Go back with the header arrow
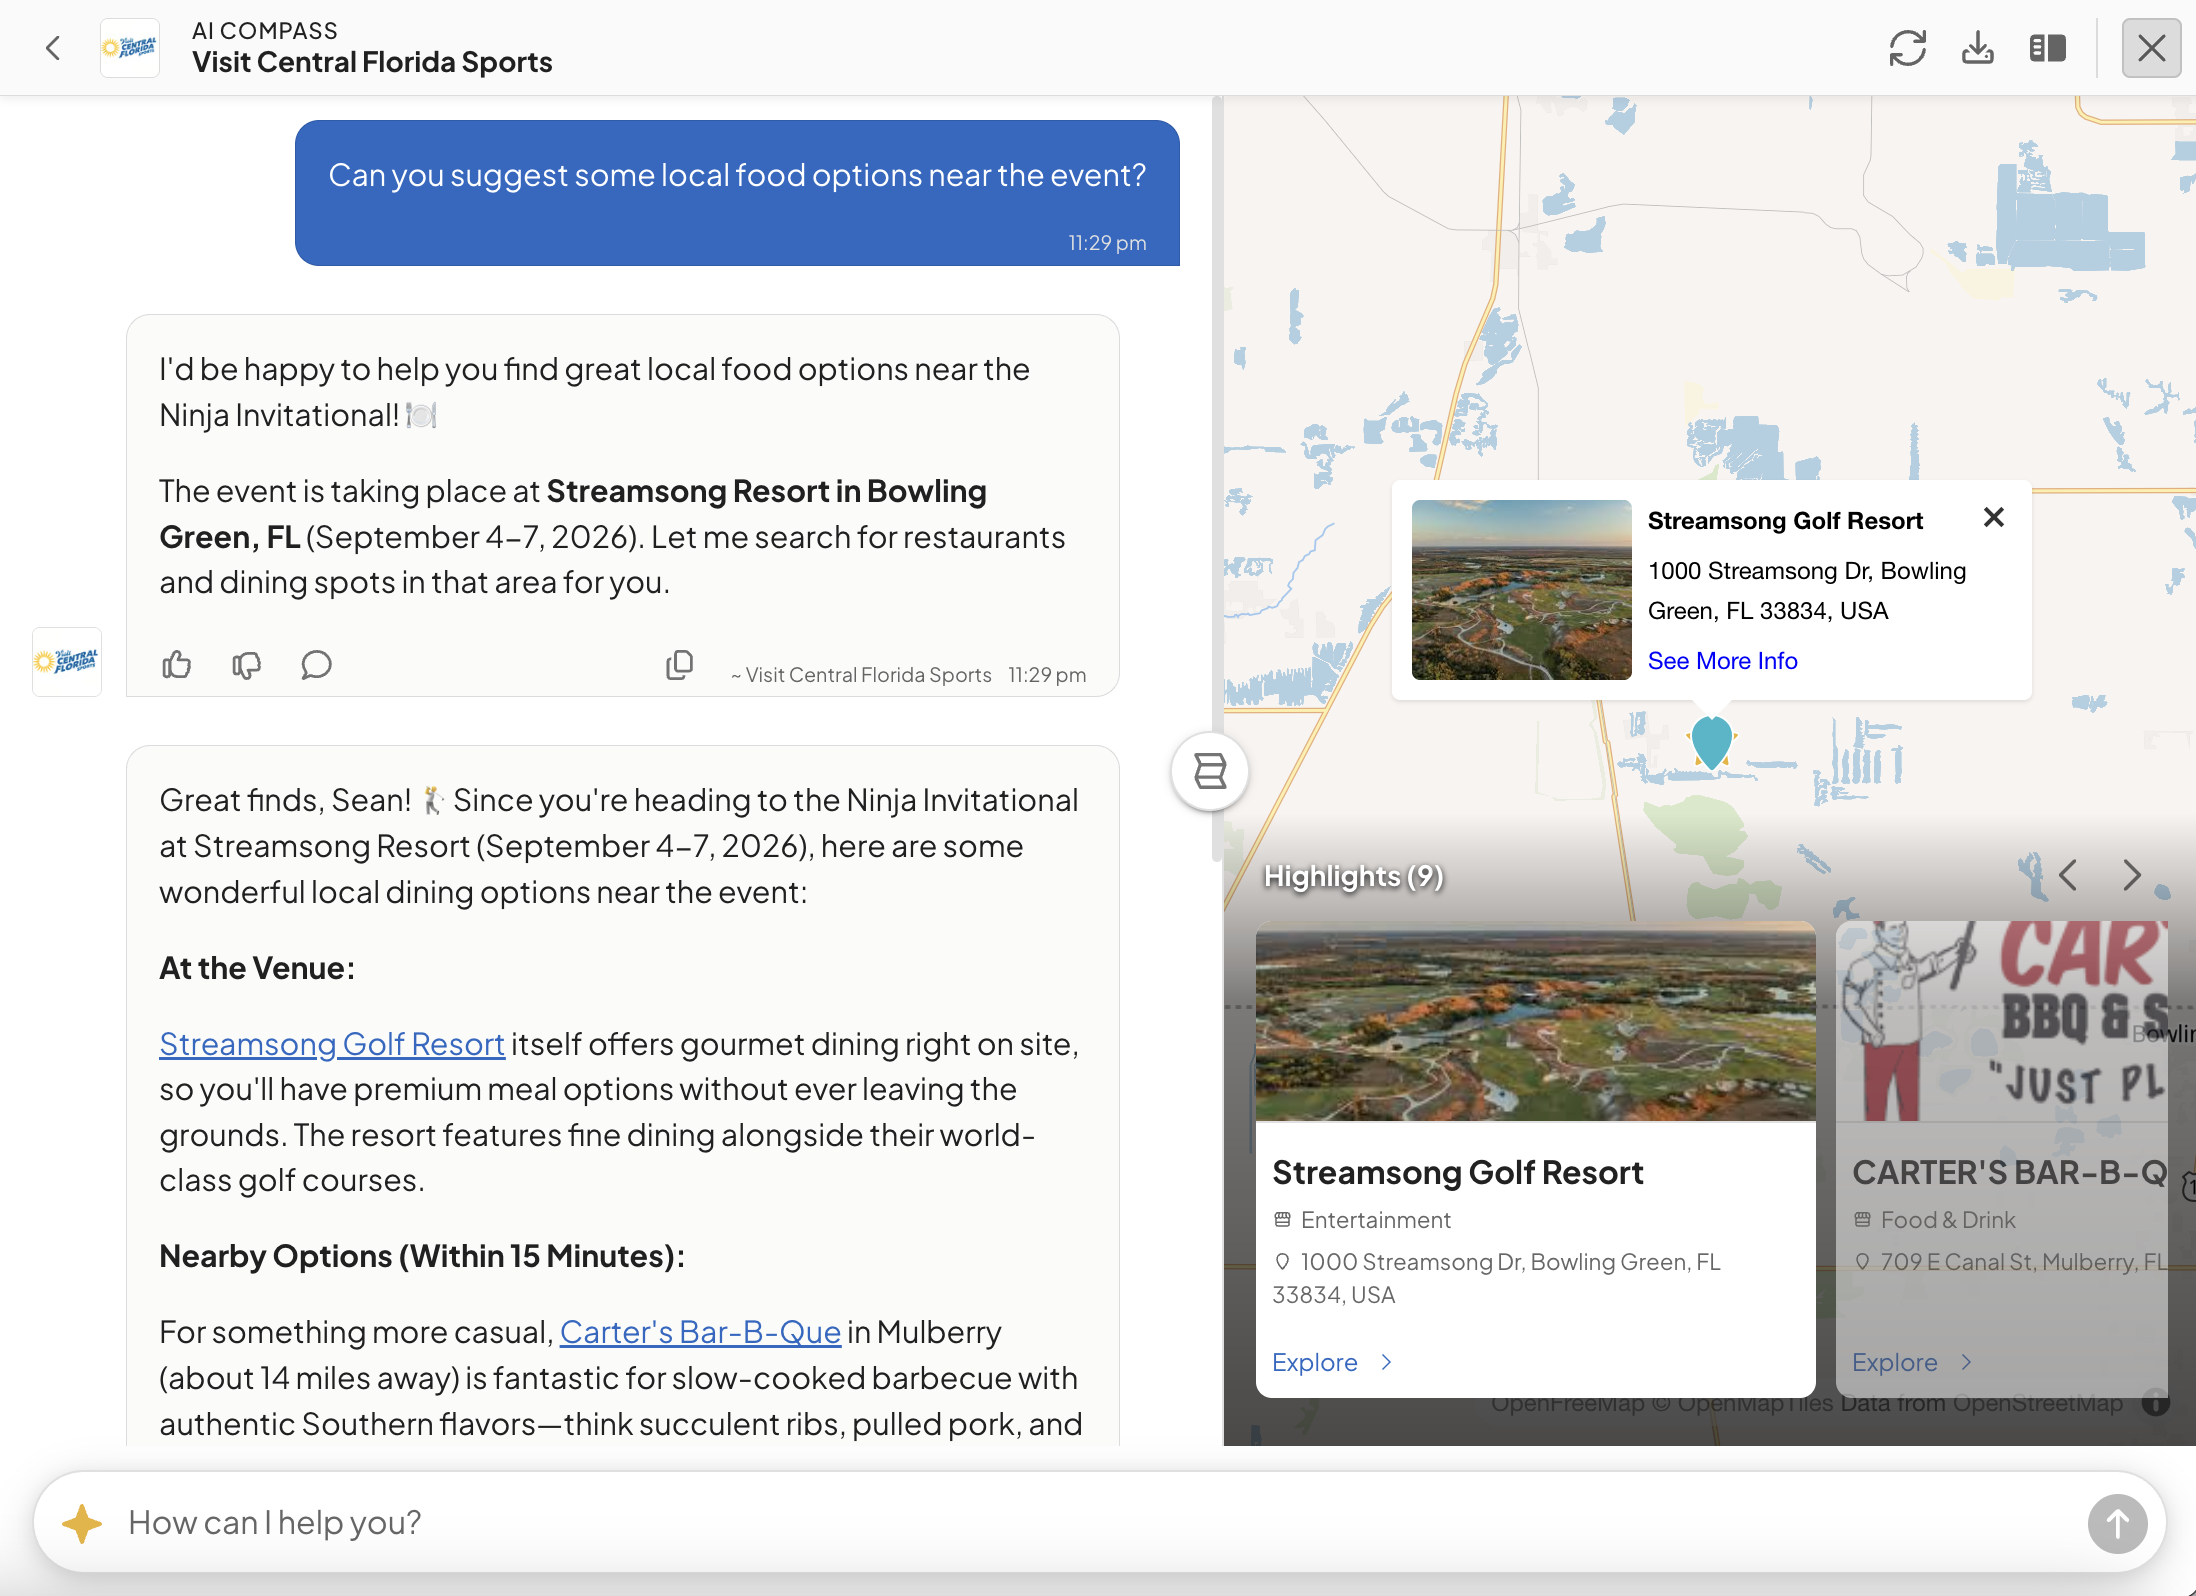This screenshot has height=1596, width=2196. pos(53,47)
